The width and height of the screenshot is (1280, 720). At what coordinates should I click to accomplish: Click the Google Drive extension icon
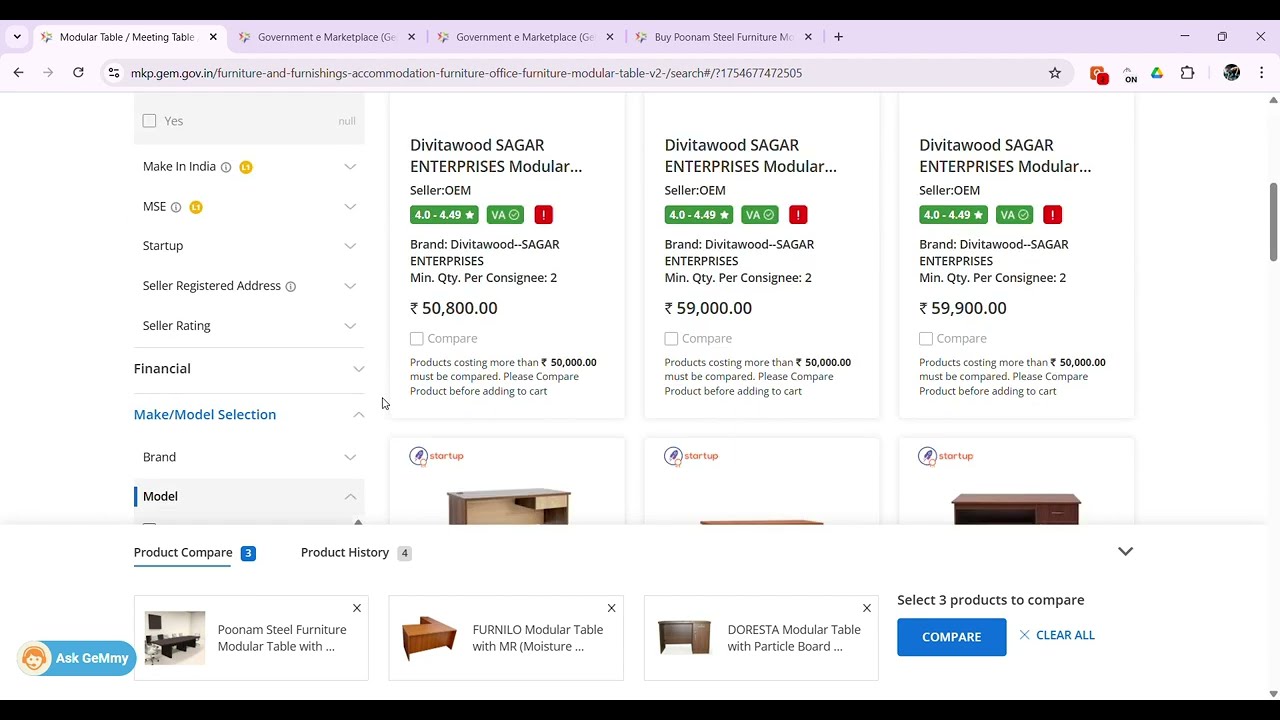1157,73
